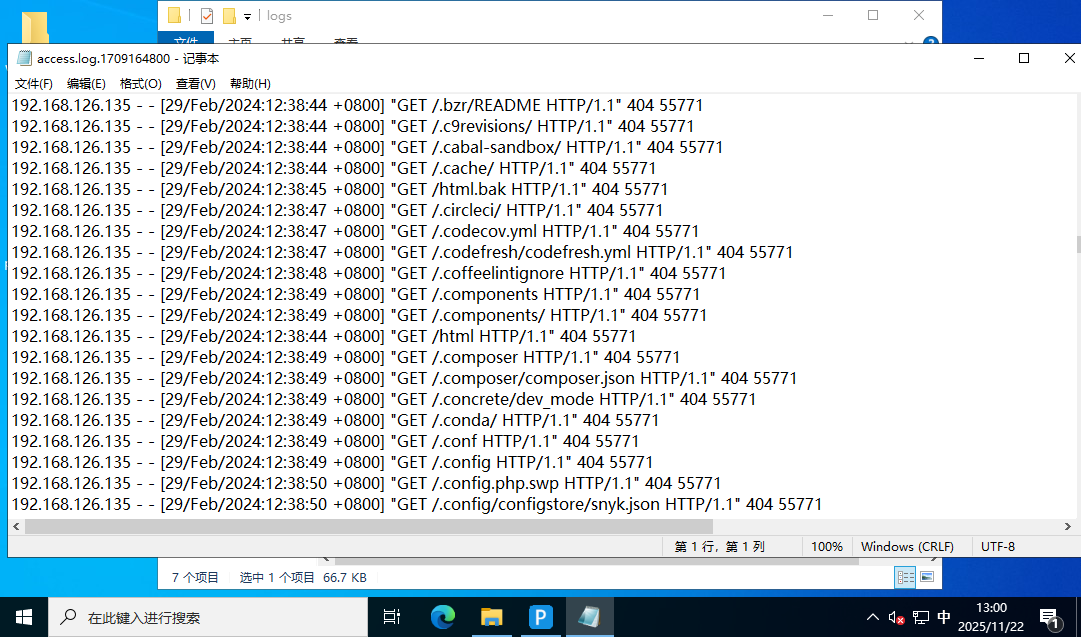This screenshot has height=637, width=1081.
Task: Click the /.circleci/ log line
Action: coord(337,210)
